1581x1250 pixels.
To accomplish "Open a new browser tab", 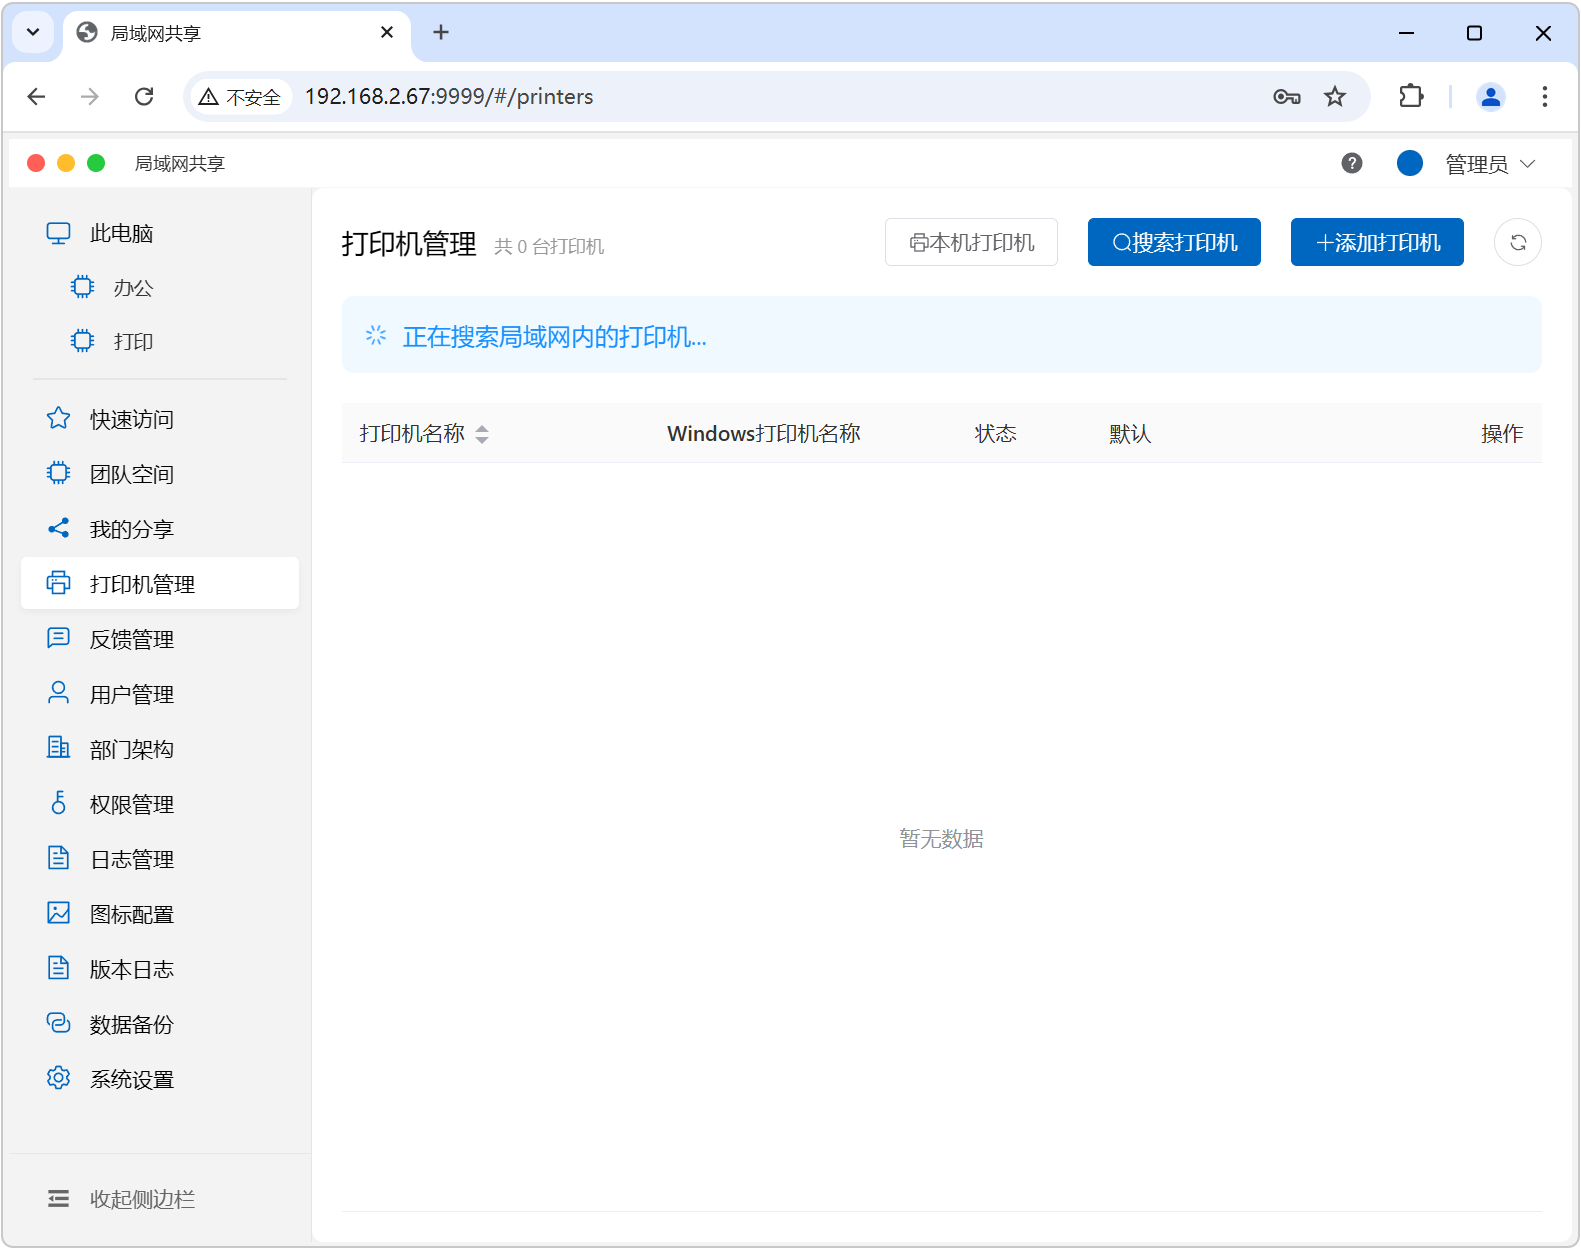I will point(441,33).
